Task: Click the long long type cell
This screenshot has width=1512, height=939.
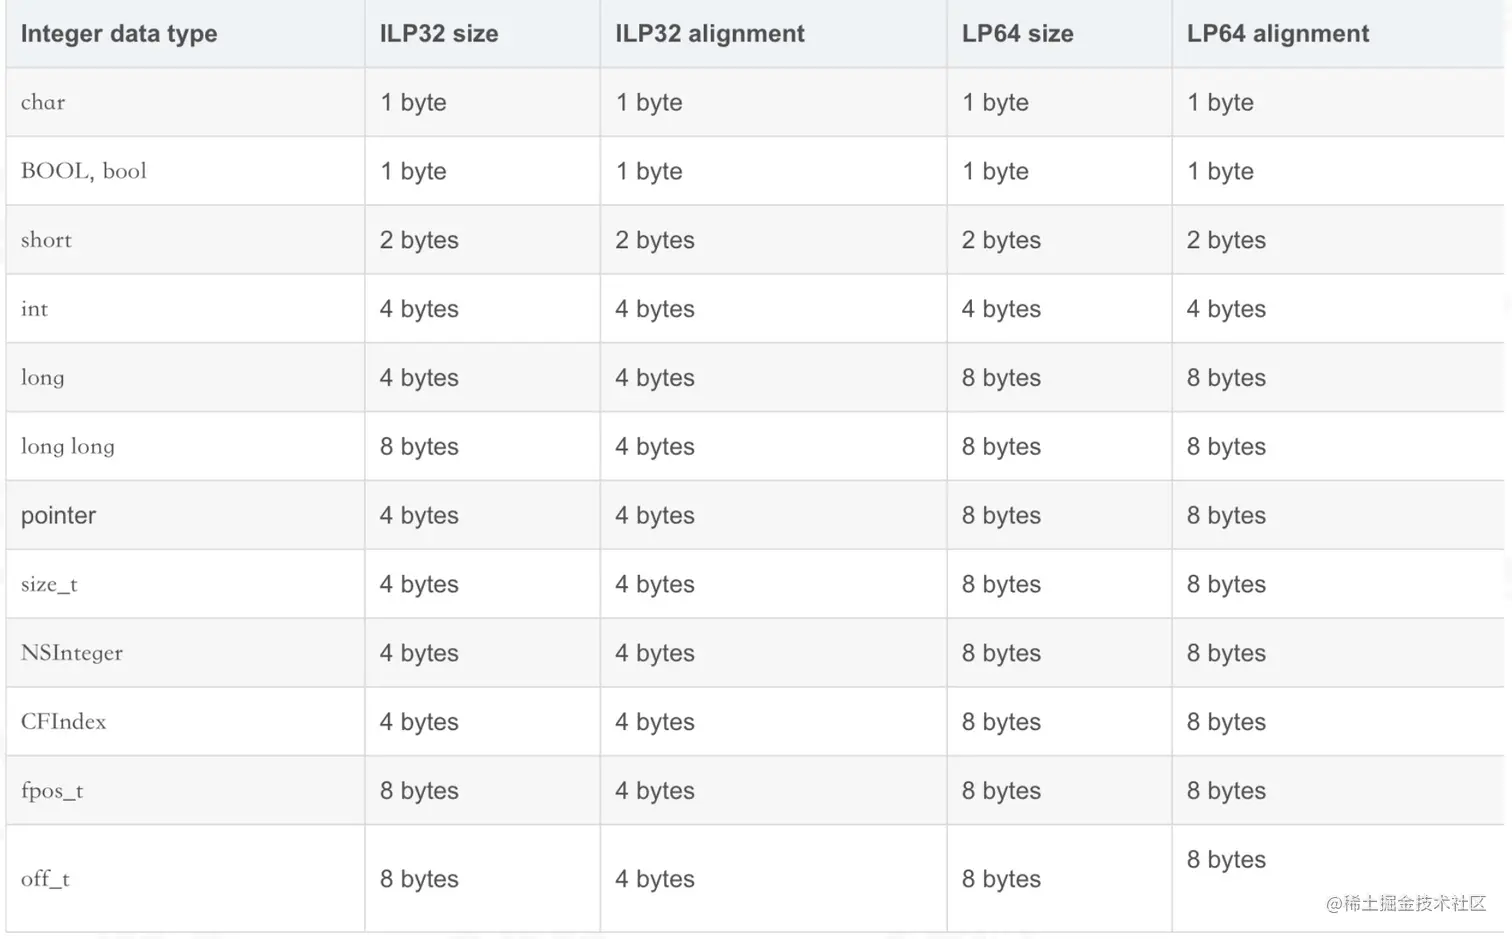Action: (x=68, y=447)
